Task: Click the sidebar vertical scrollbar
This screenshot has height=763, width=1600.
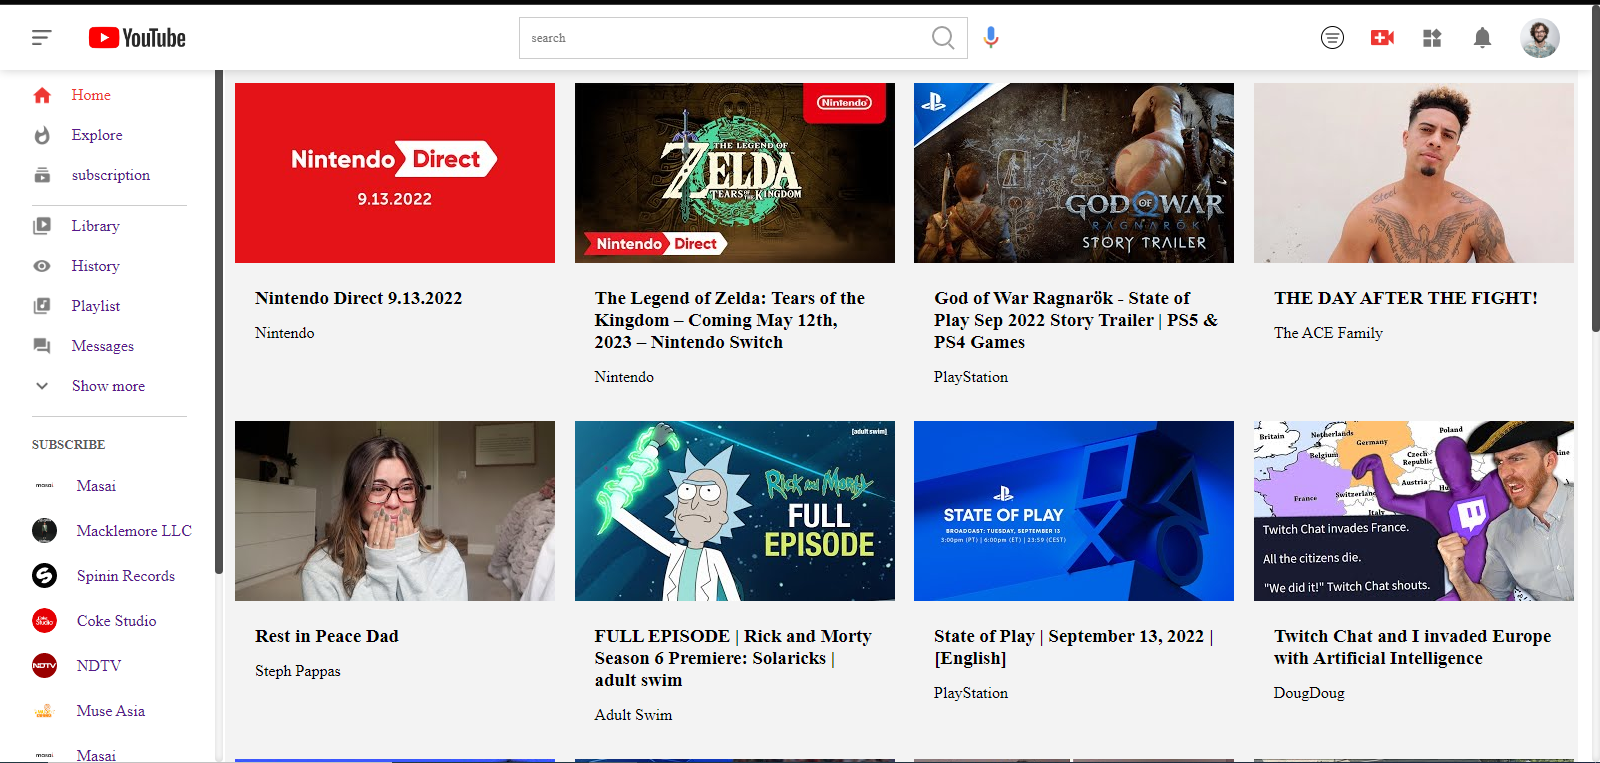Action: (219, 320)
